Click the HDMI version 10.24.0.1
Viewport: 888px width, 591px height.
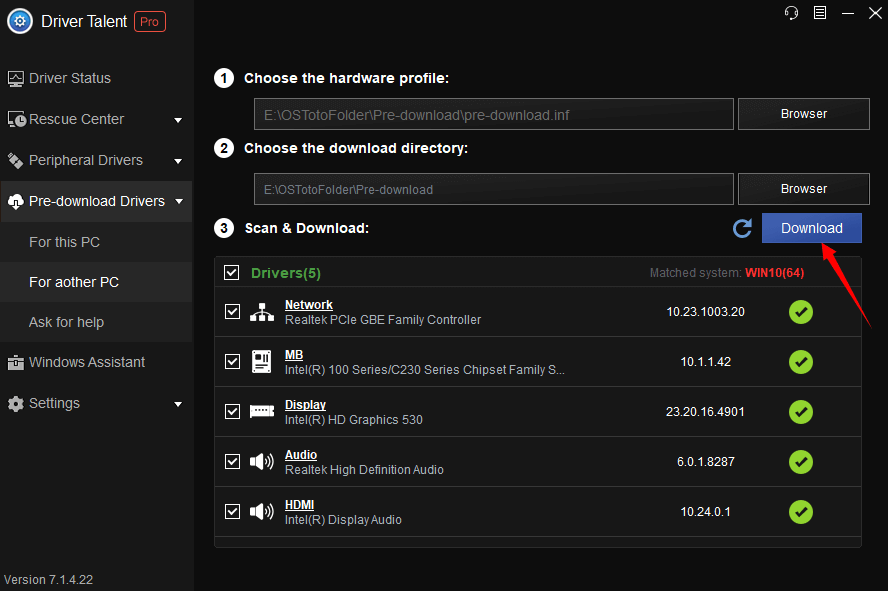[706, 512]
